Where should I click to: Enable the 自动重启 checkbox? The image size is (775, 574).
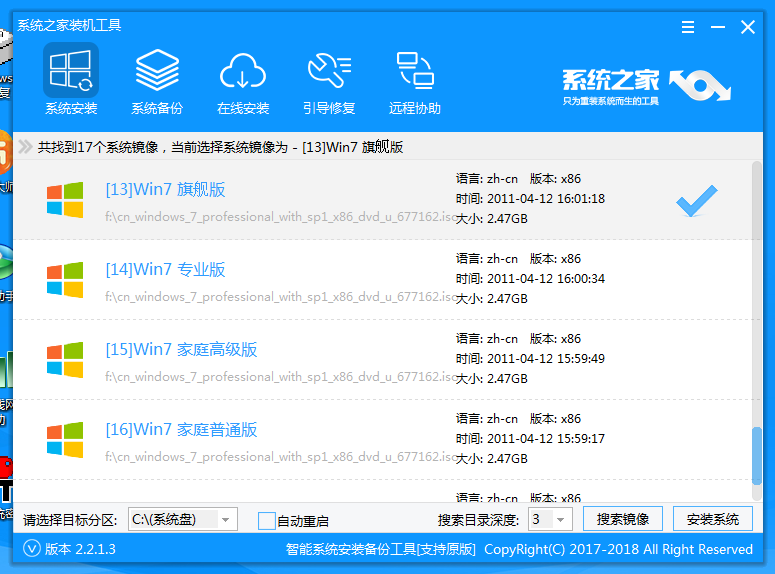266,520
